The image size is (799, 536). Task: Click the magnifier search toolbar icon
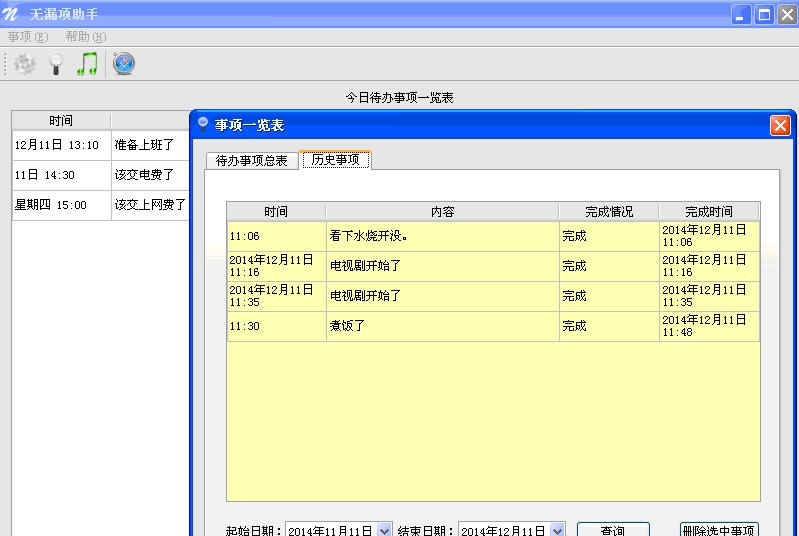tap(56, 64)
